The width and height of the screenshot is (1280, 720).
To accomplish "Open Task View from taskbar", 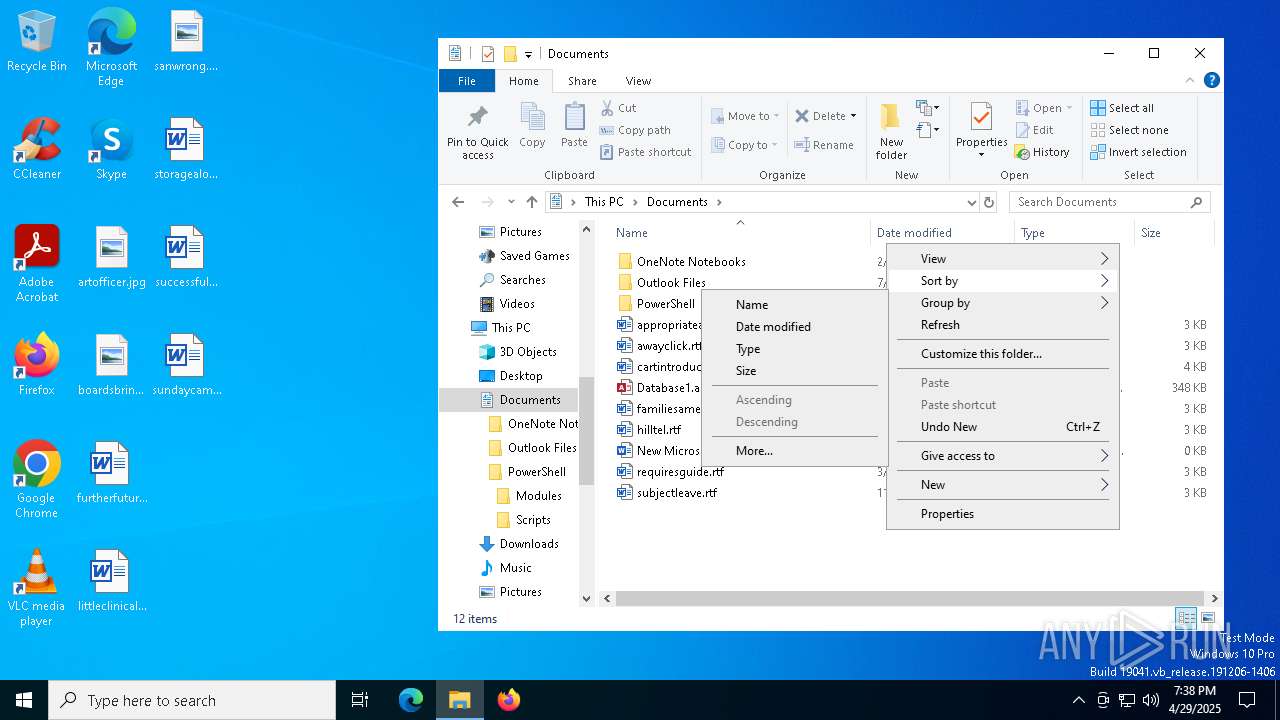I will click(x=360, y=700).
